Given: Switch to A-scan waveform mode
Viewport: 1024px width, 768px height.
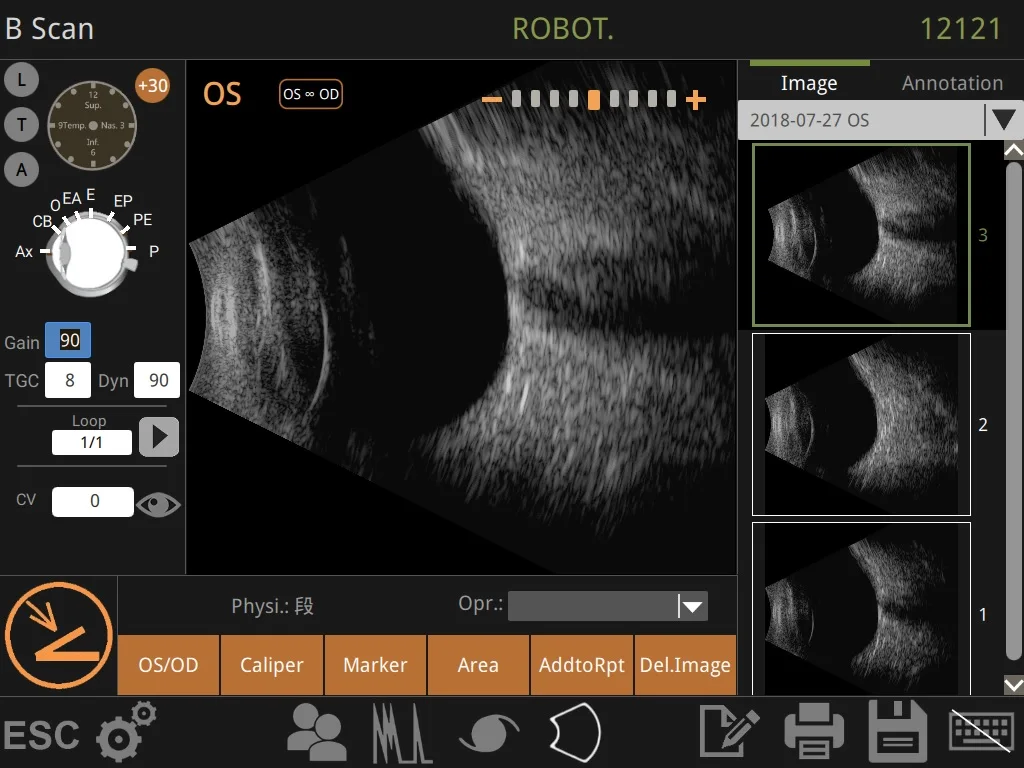Looking at the screenshot, I should pyautogui.click(x=402, y=733).
